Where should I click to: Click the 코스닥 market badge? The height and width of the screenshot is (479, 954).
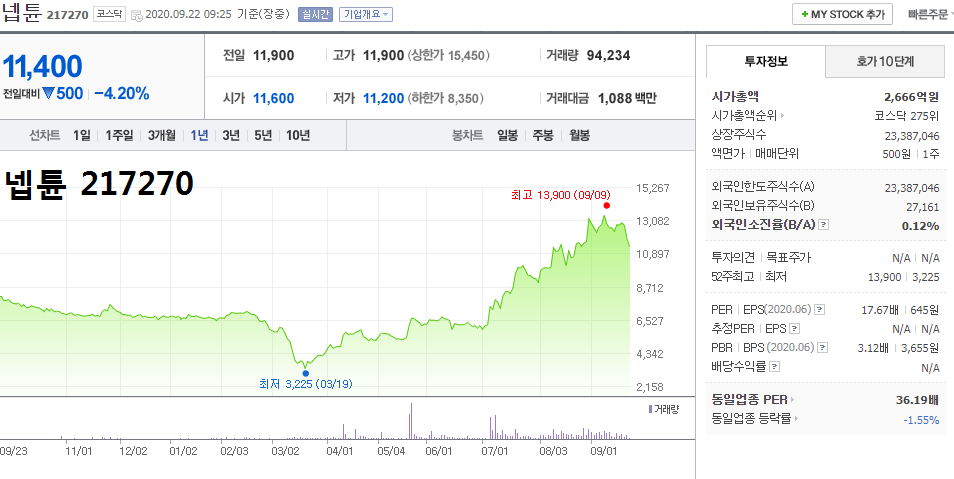[109, 13]
